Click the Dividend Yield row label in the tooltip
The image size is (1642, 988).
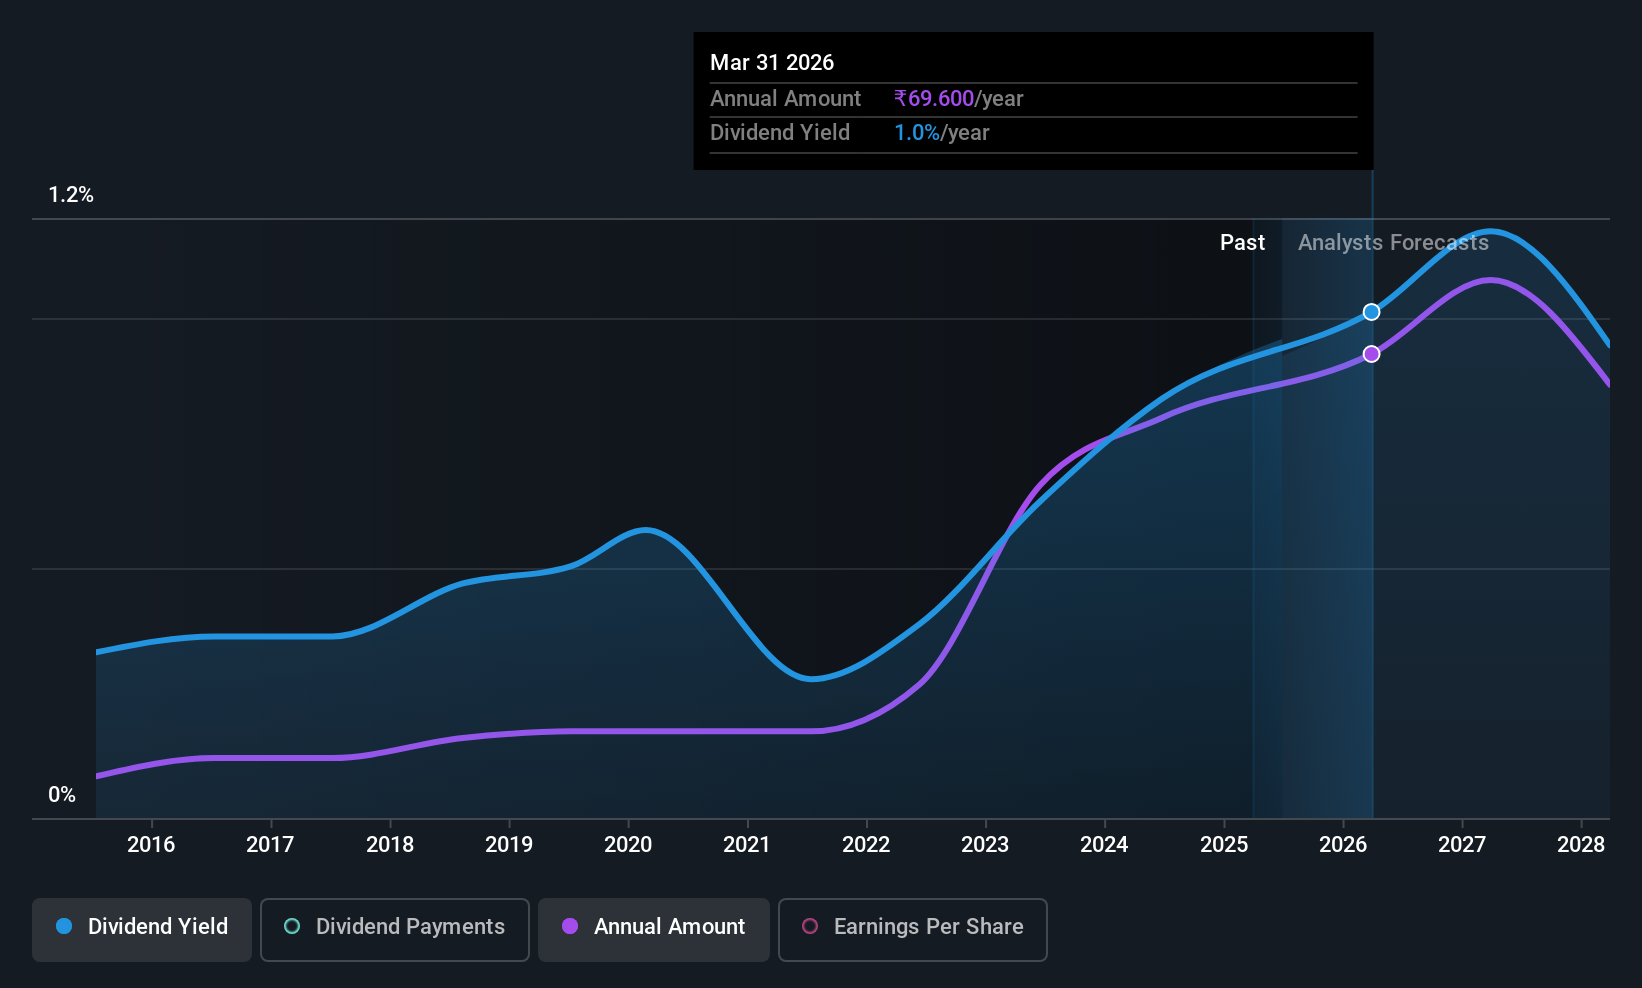pos(780,132)
